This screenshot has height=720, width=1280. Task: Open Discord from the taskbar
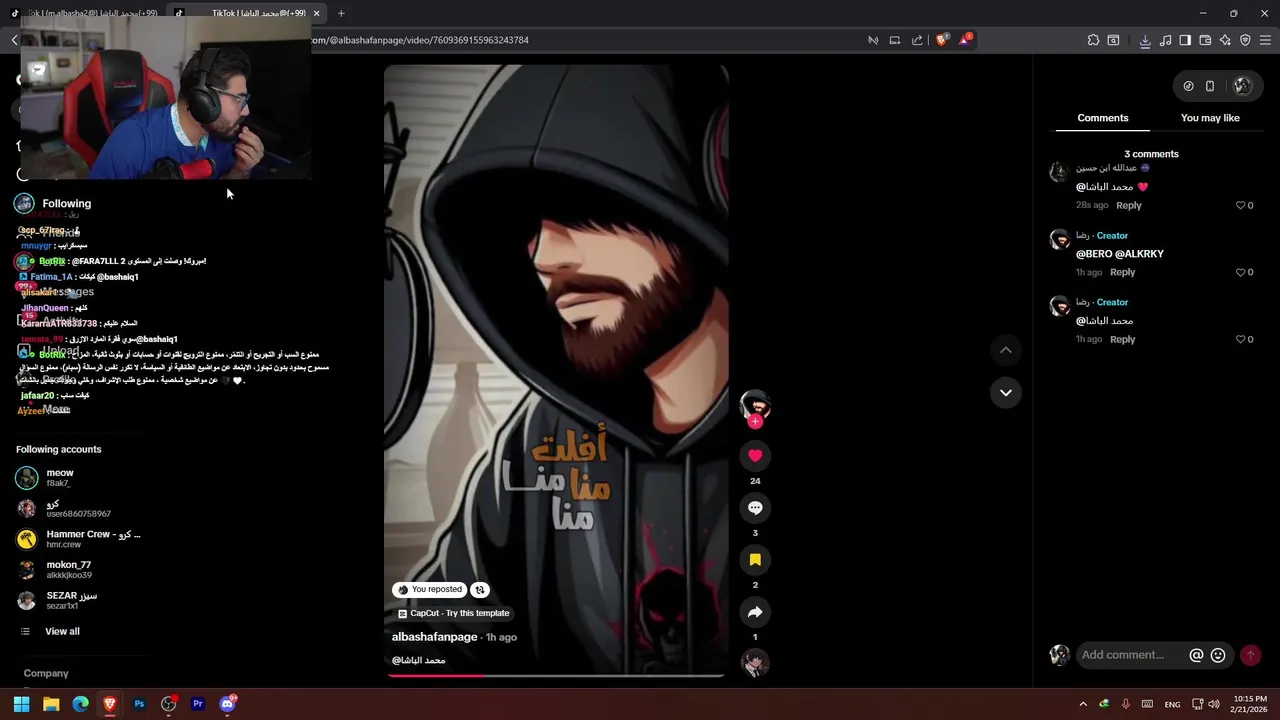point(227,704)
